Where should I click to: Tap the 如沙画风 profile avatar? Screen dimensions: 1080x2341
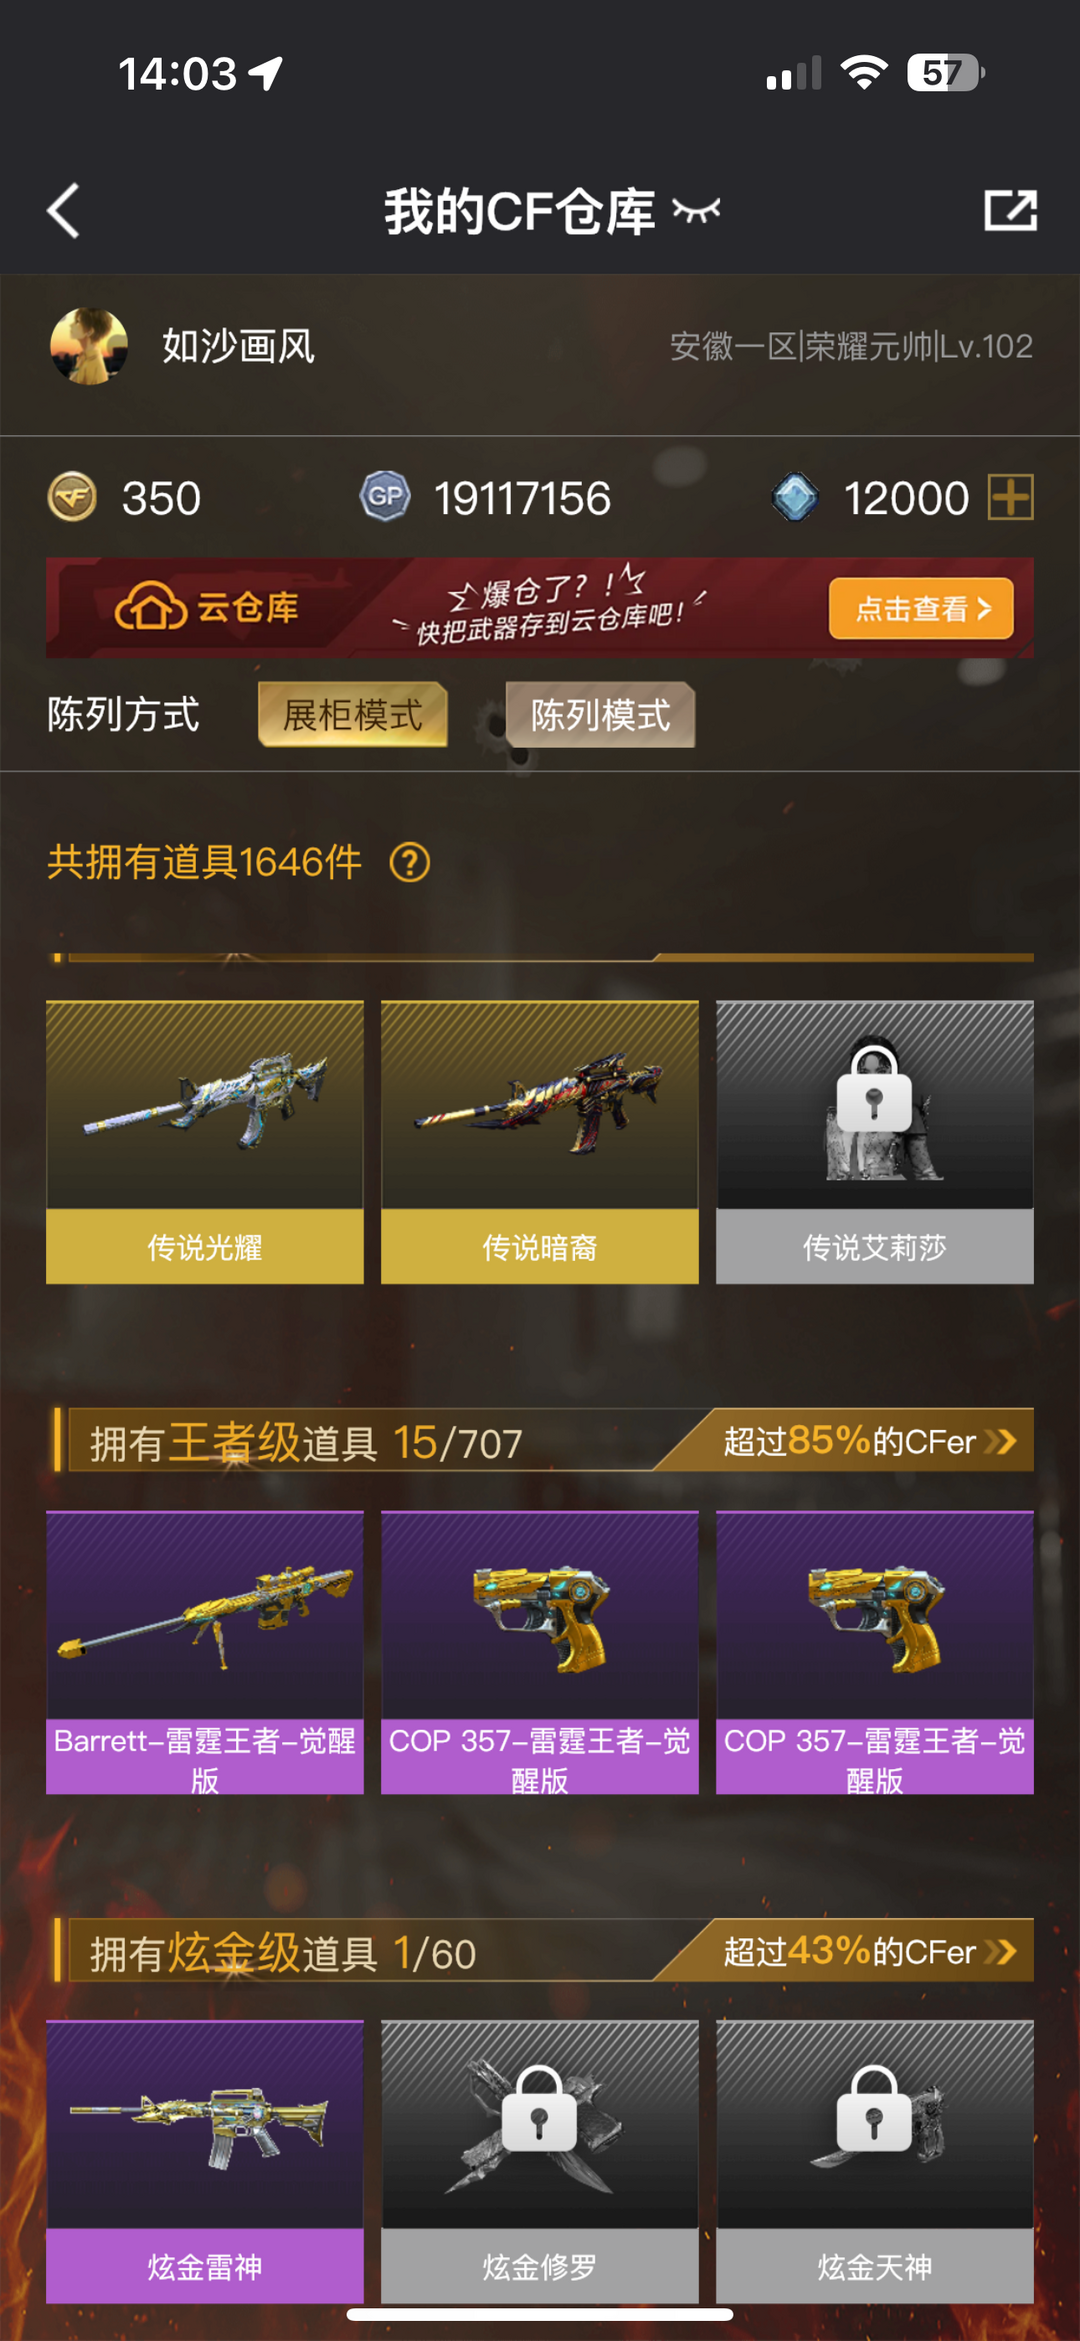[89, 346]
